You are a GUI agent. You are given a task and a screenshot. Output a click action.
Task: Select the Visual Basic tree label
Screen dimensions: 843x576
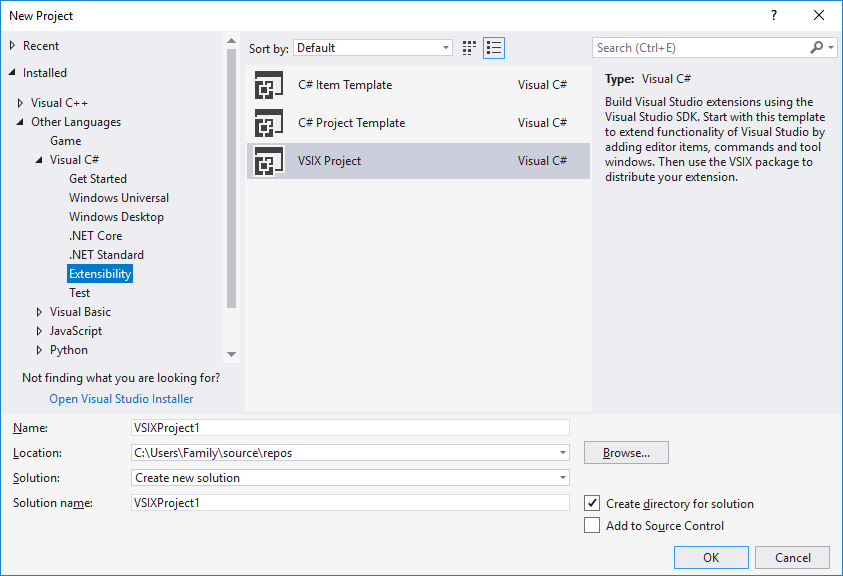tap(80, 312)
